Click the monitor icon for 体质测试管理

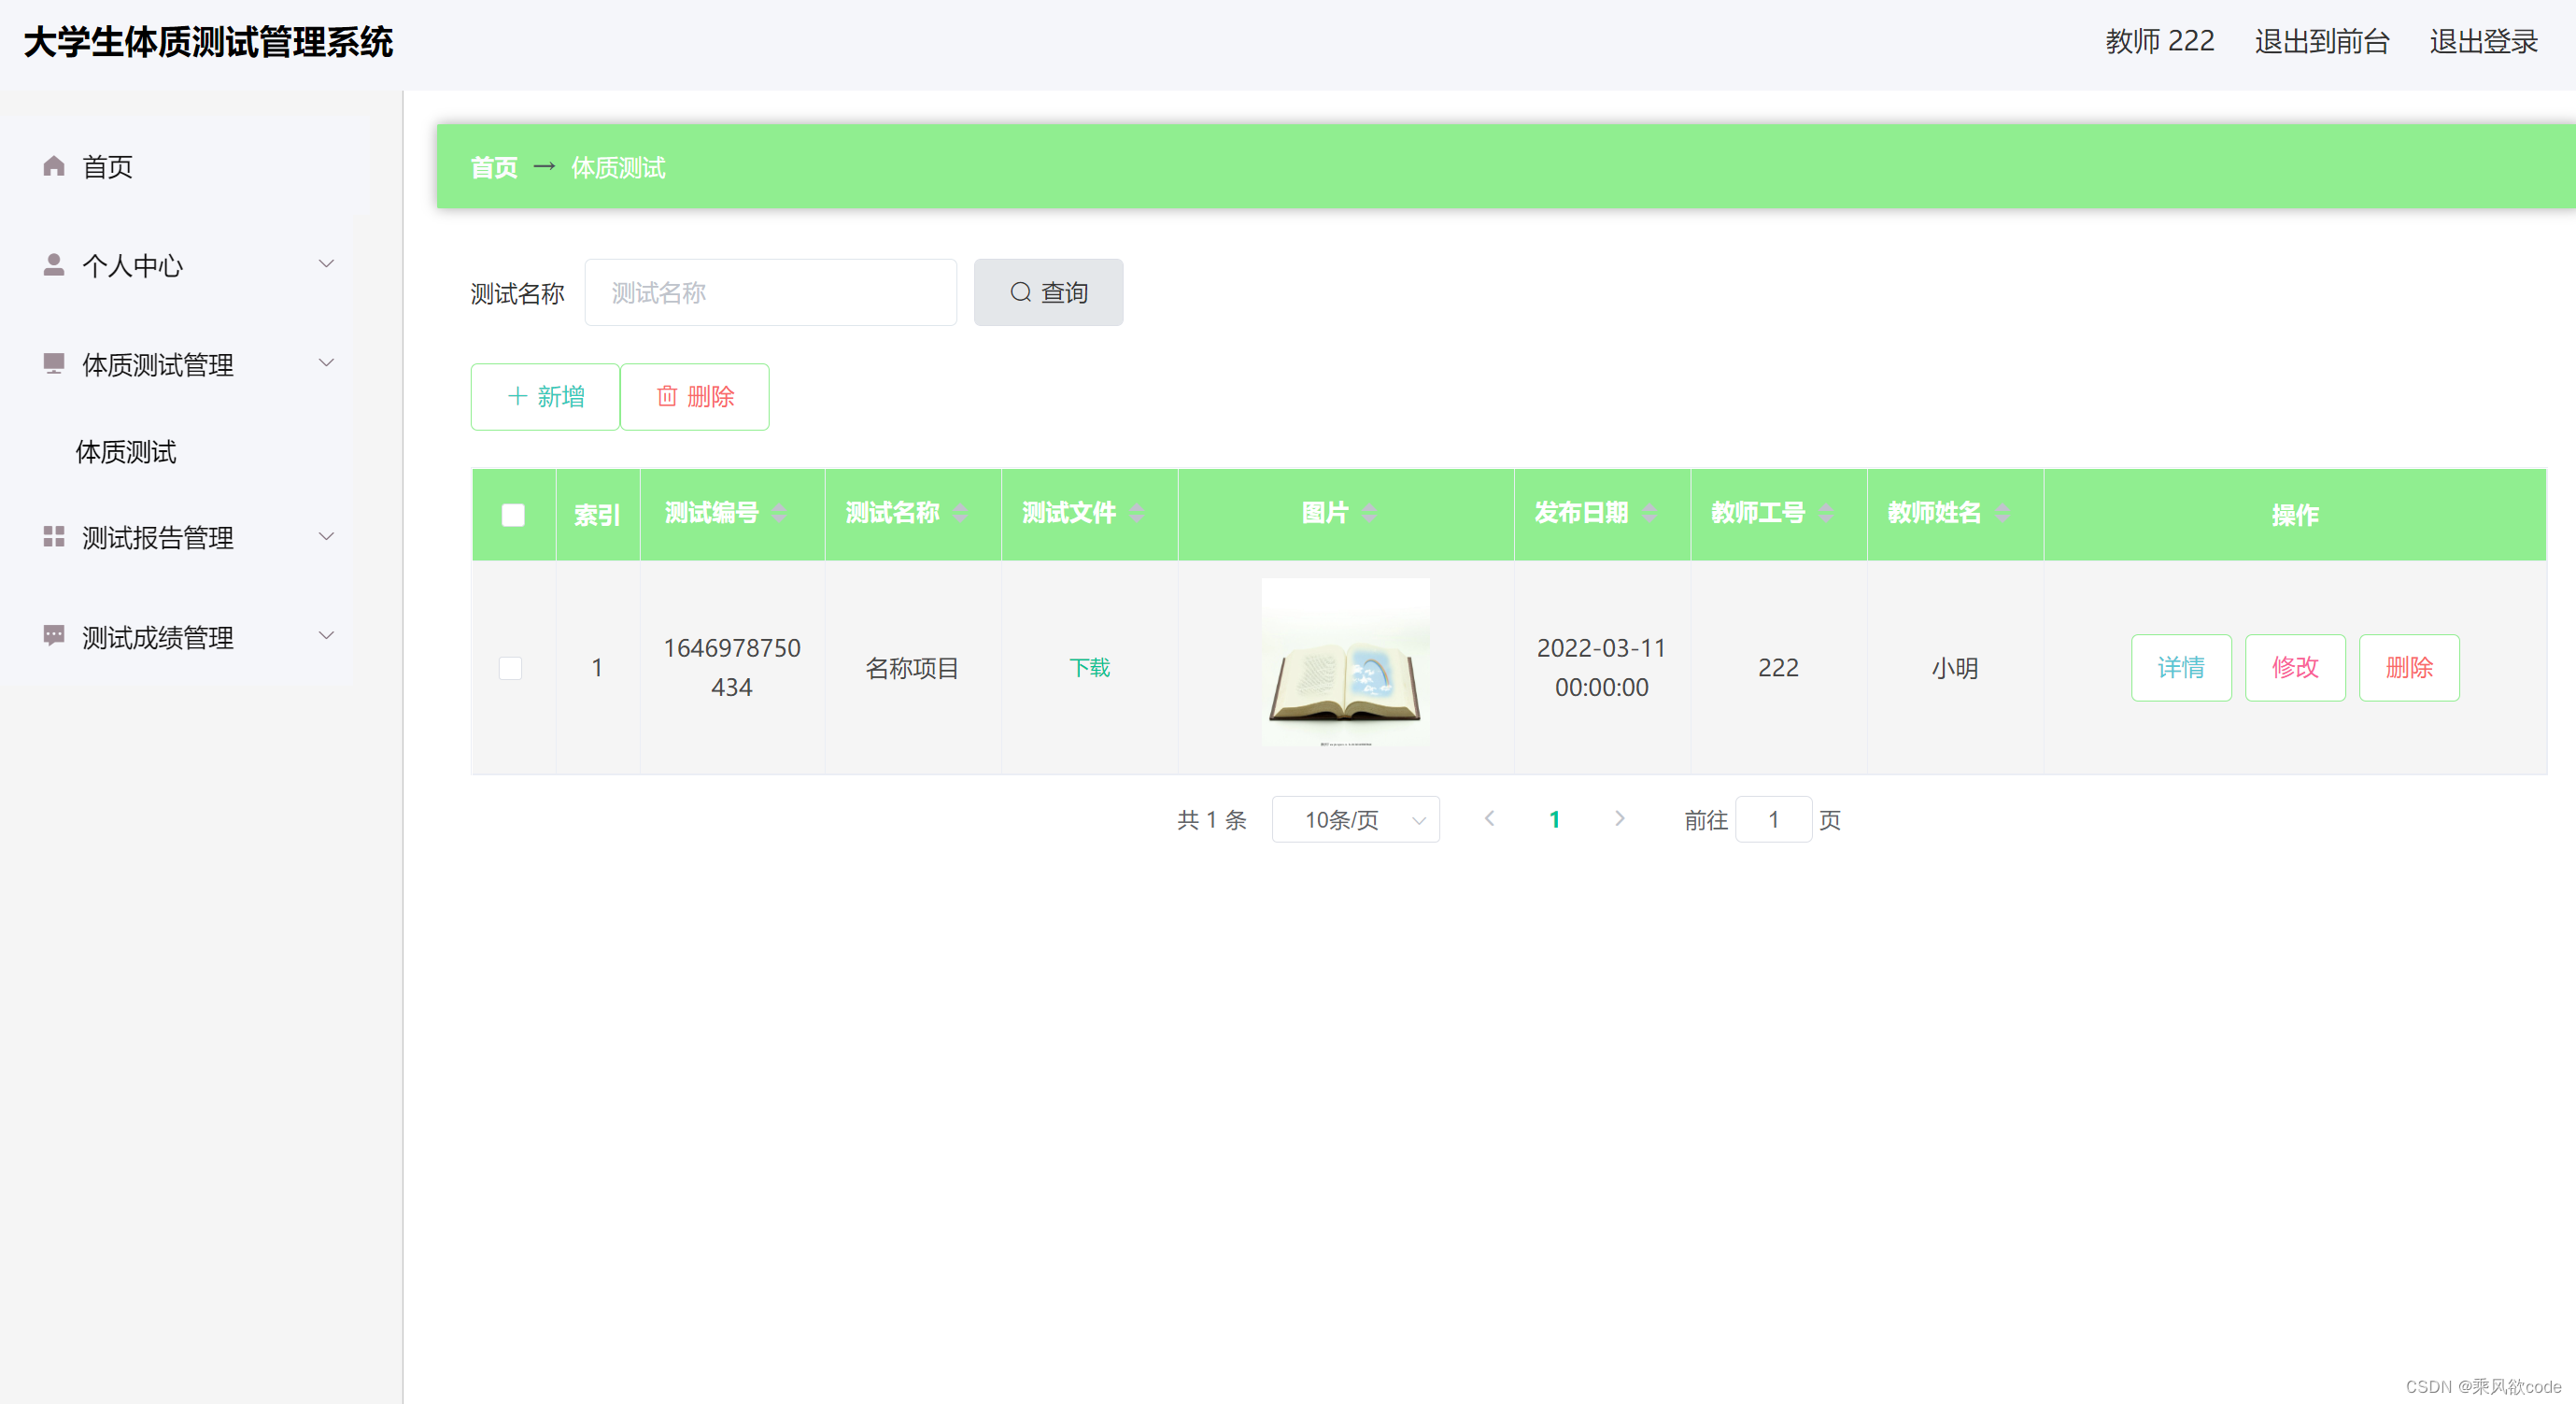point(53,364)
